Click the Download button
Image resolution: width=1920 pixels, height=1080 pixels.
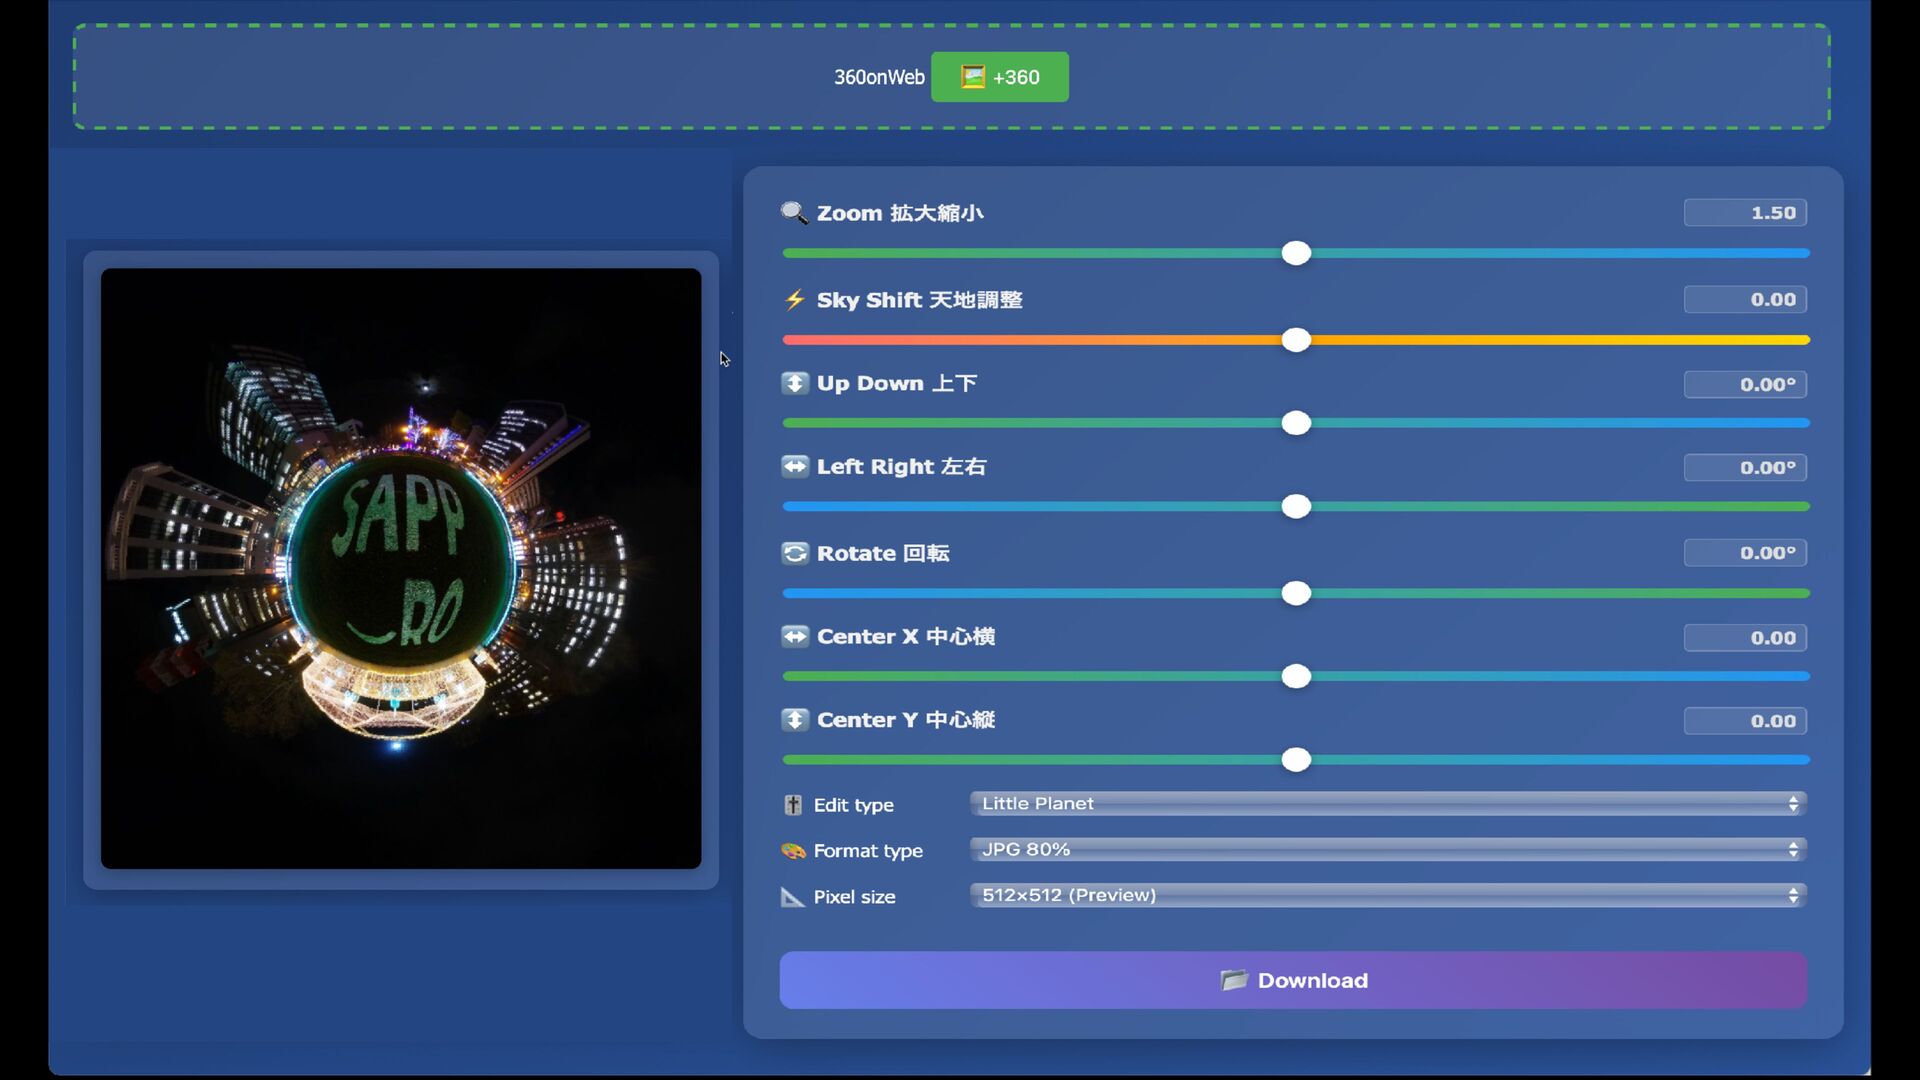(1293, 980)
